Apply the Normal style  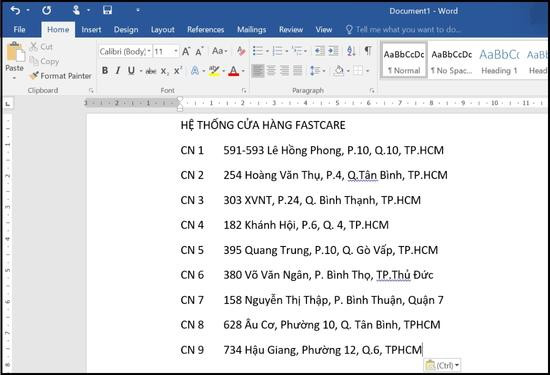click(404, 60)
